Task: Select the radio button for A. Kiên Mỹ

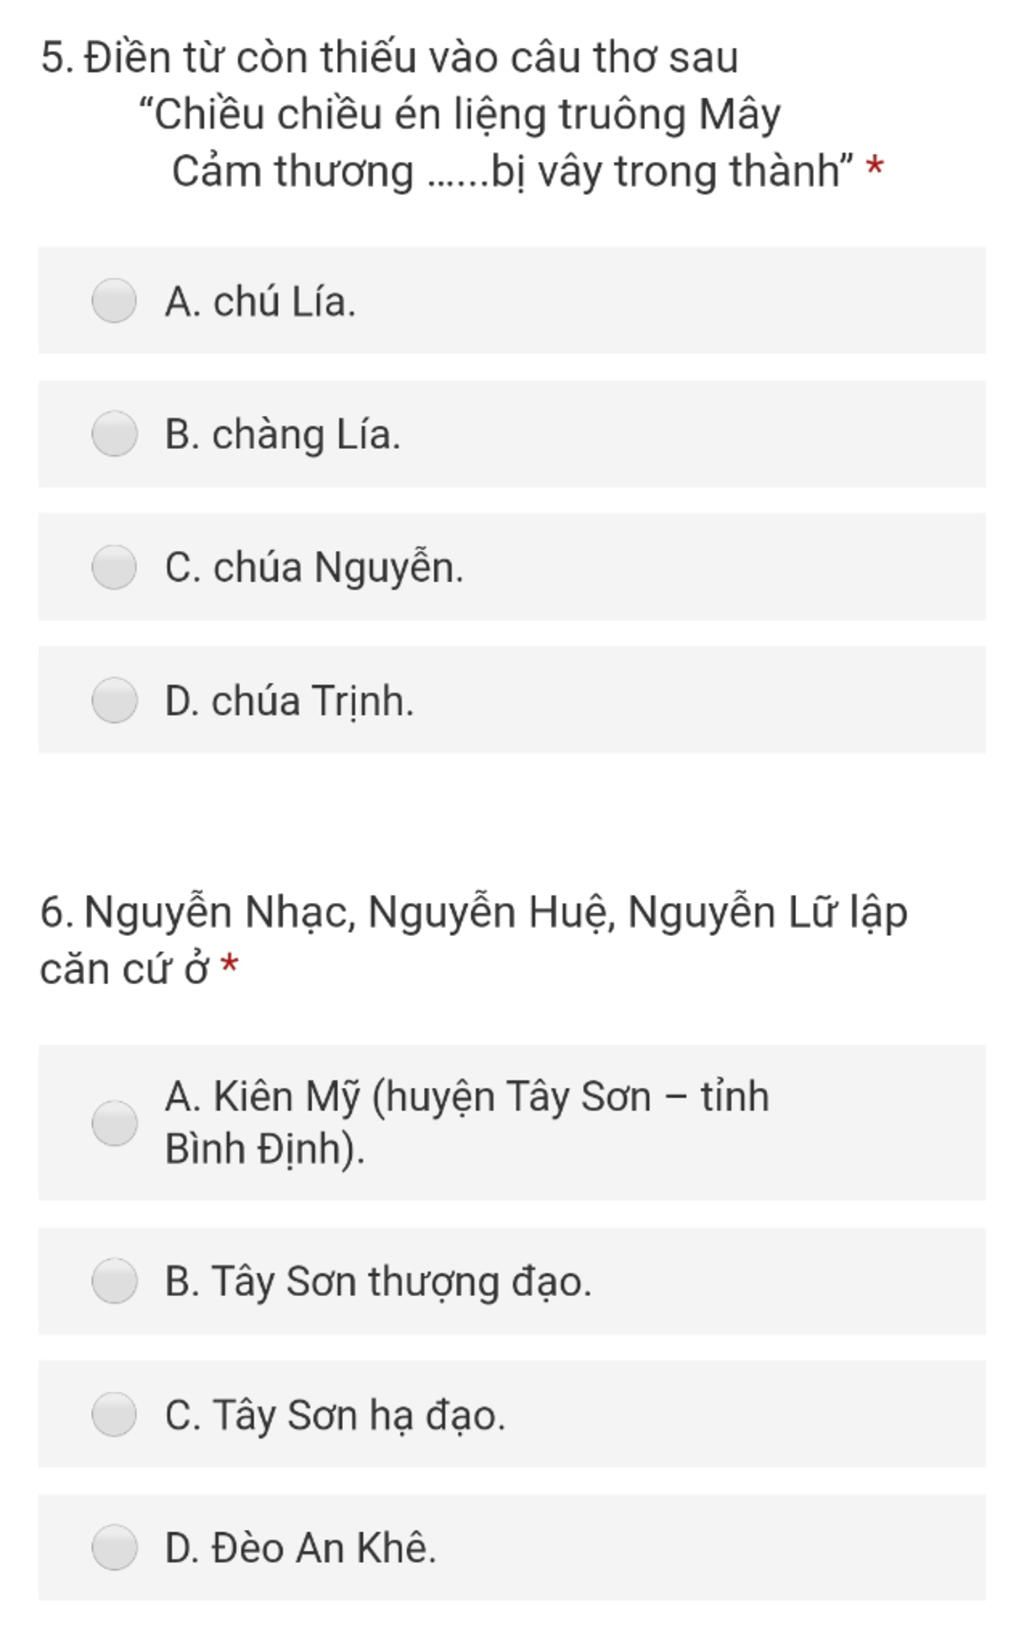Action: 114,1123
